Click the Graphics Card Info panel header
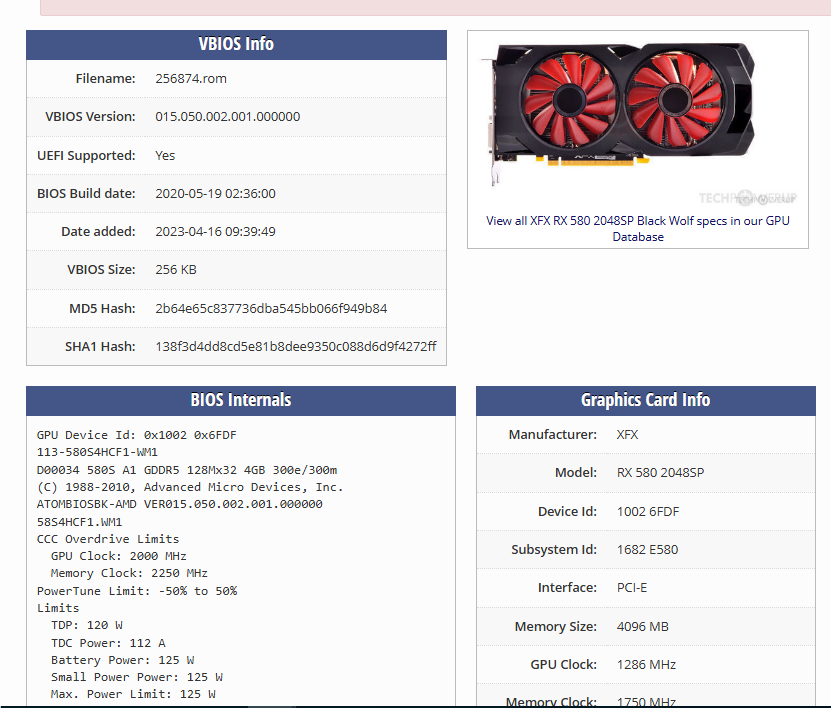831x708 pixels. 646,401
